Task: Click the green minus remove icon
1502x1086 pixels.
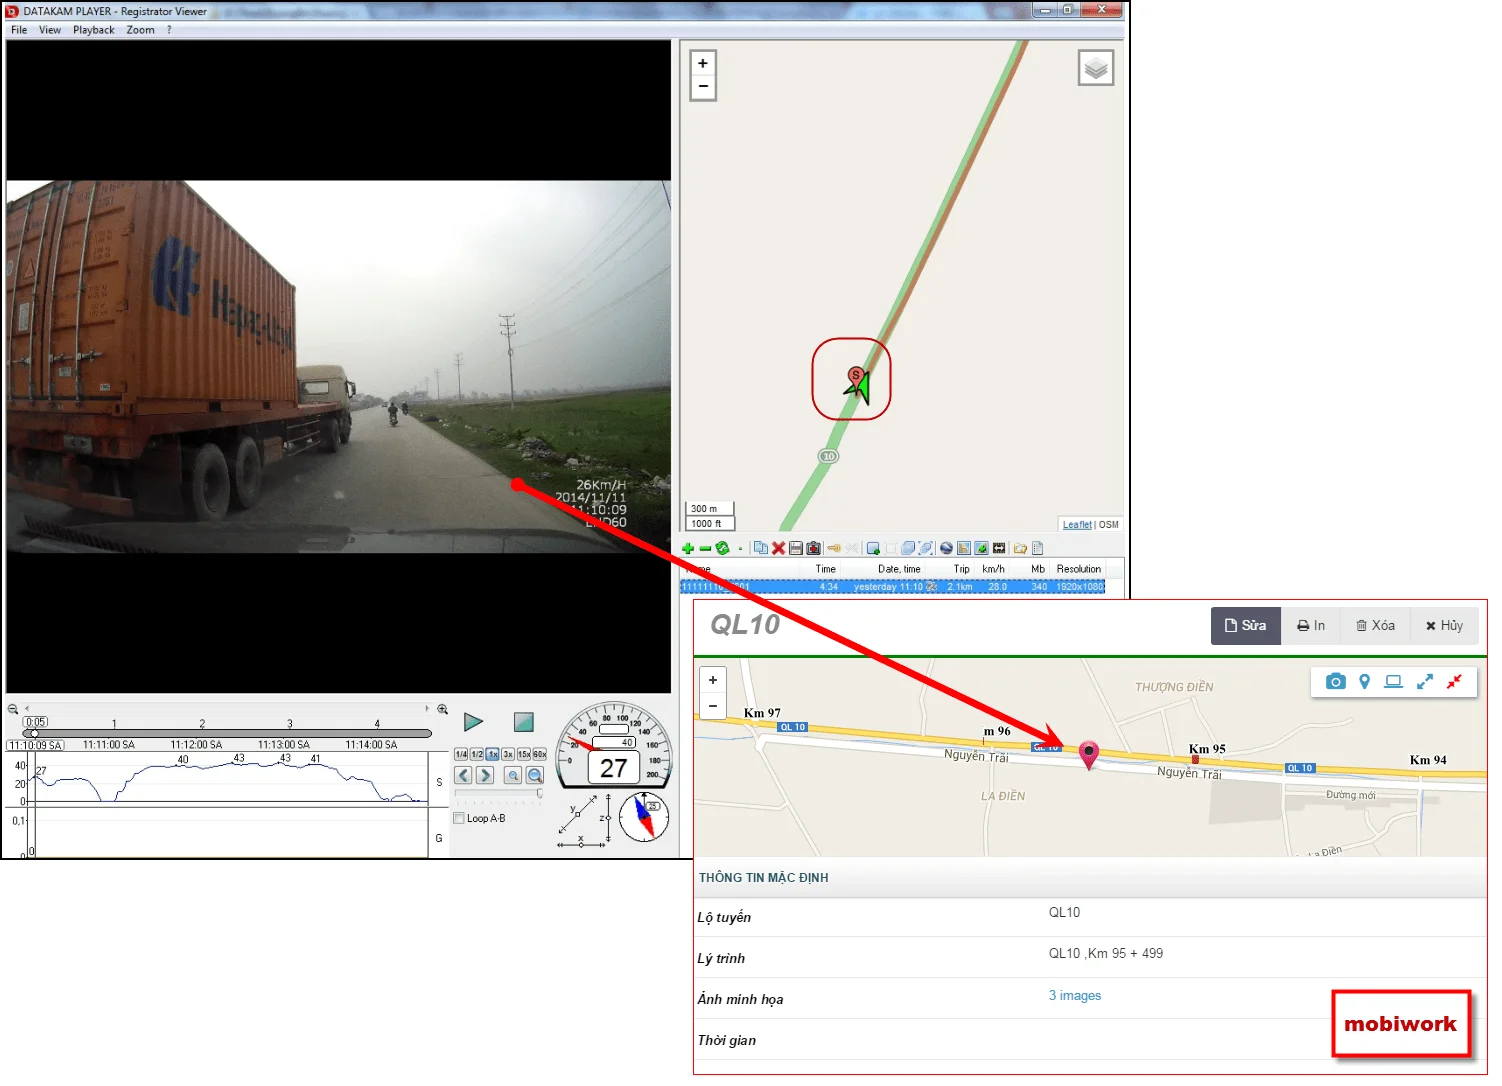Action: click(x=705, y=548)
